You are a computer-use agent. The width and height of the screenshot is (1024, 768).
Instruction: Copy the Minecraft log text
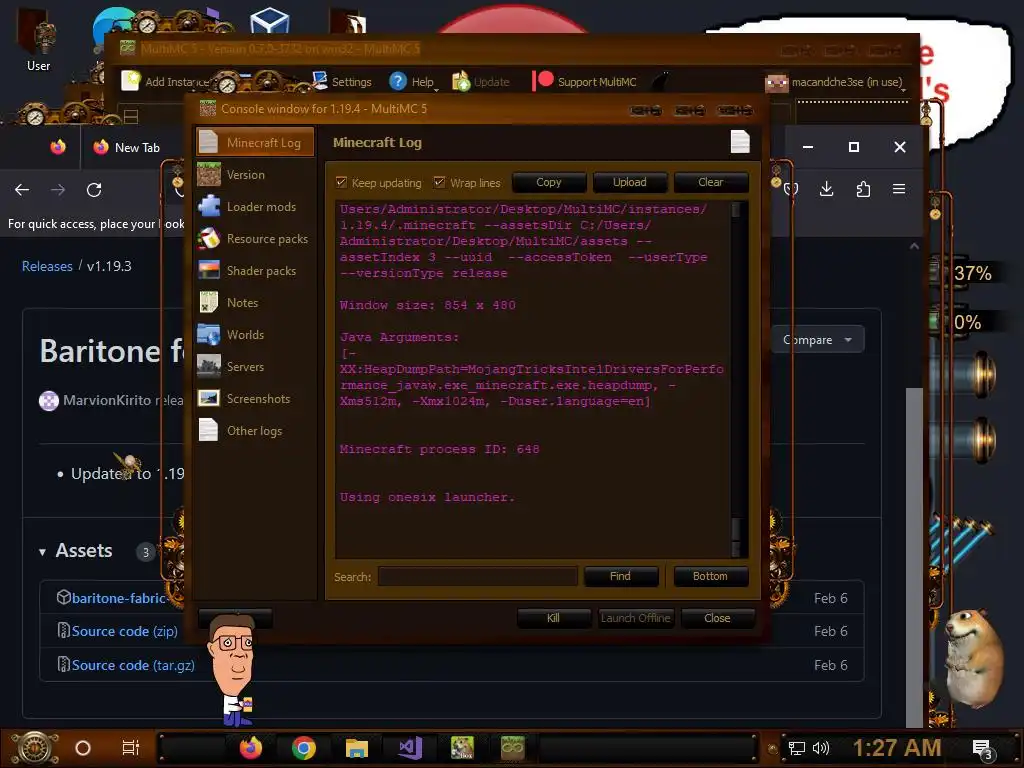coord(549,182)
